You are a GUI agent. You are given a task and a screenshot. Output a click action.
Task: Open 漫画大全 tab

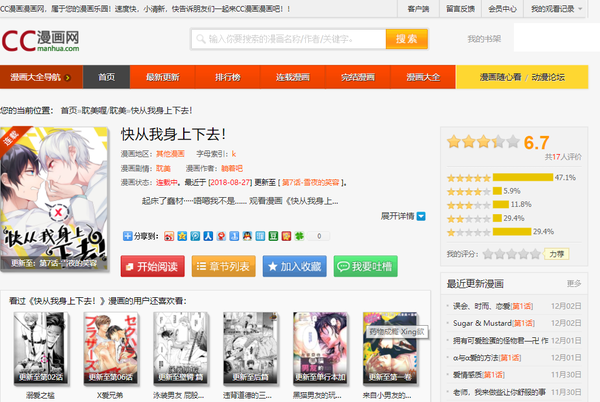pyautogui.click(x=423, y=77)
